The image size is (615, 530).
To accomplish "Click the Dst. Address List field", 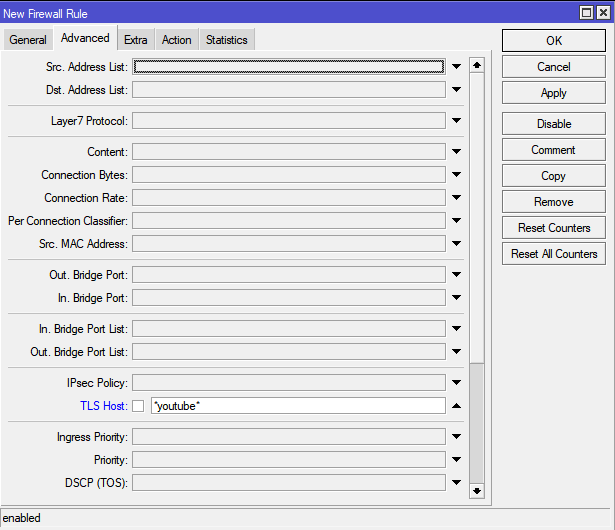I will click(289, 89).
